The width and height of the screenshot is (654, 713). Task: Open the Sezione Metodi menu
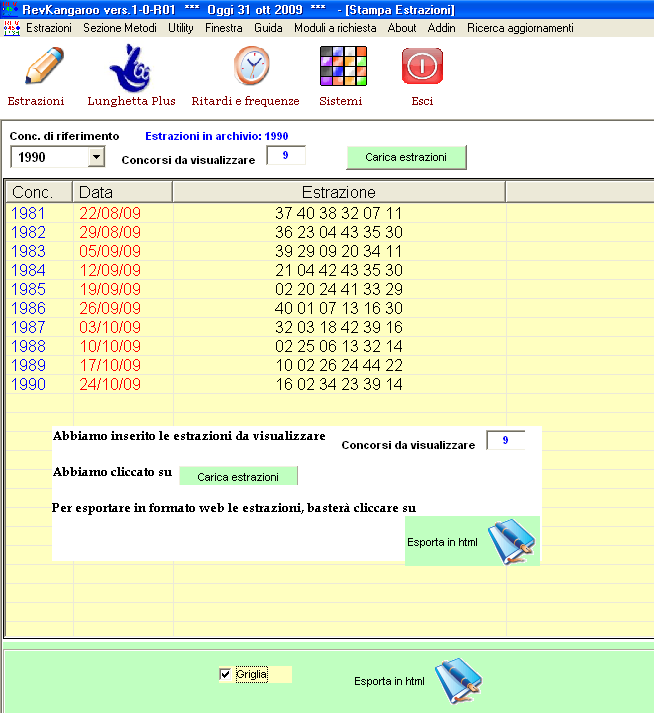[x=119, y=28]
